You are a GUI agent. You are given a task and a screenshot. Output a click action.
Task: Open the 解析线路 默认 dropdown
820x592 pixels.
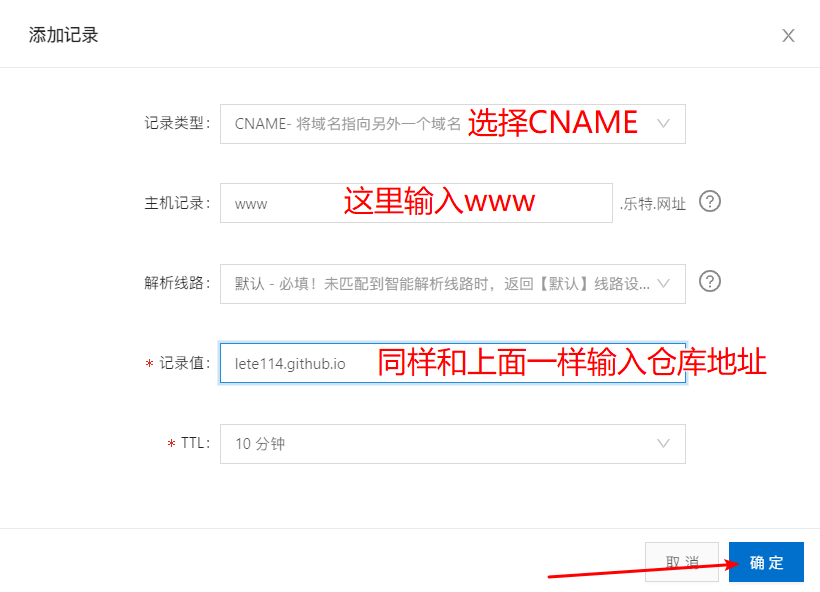tap(453, 284)
